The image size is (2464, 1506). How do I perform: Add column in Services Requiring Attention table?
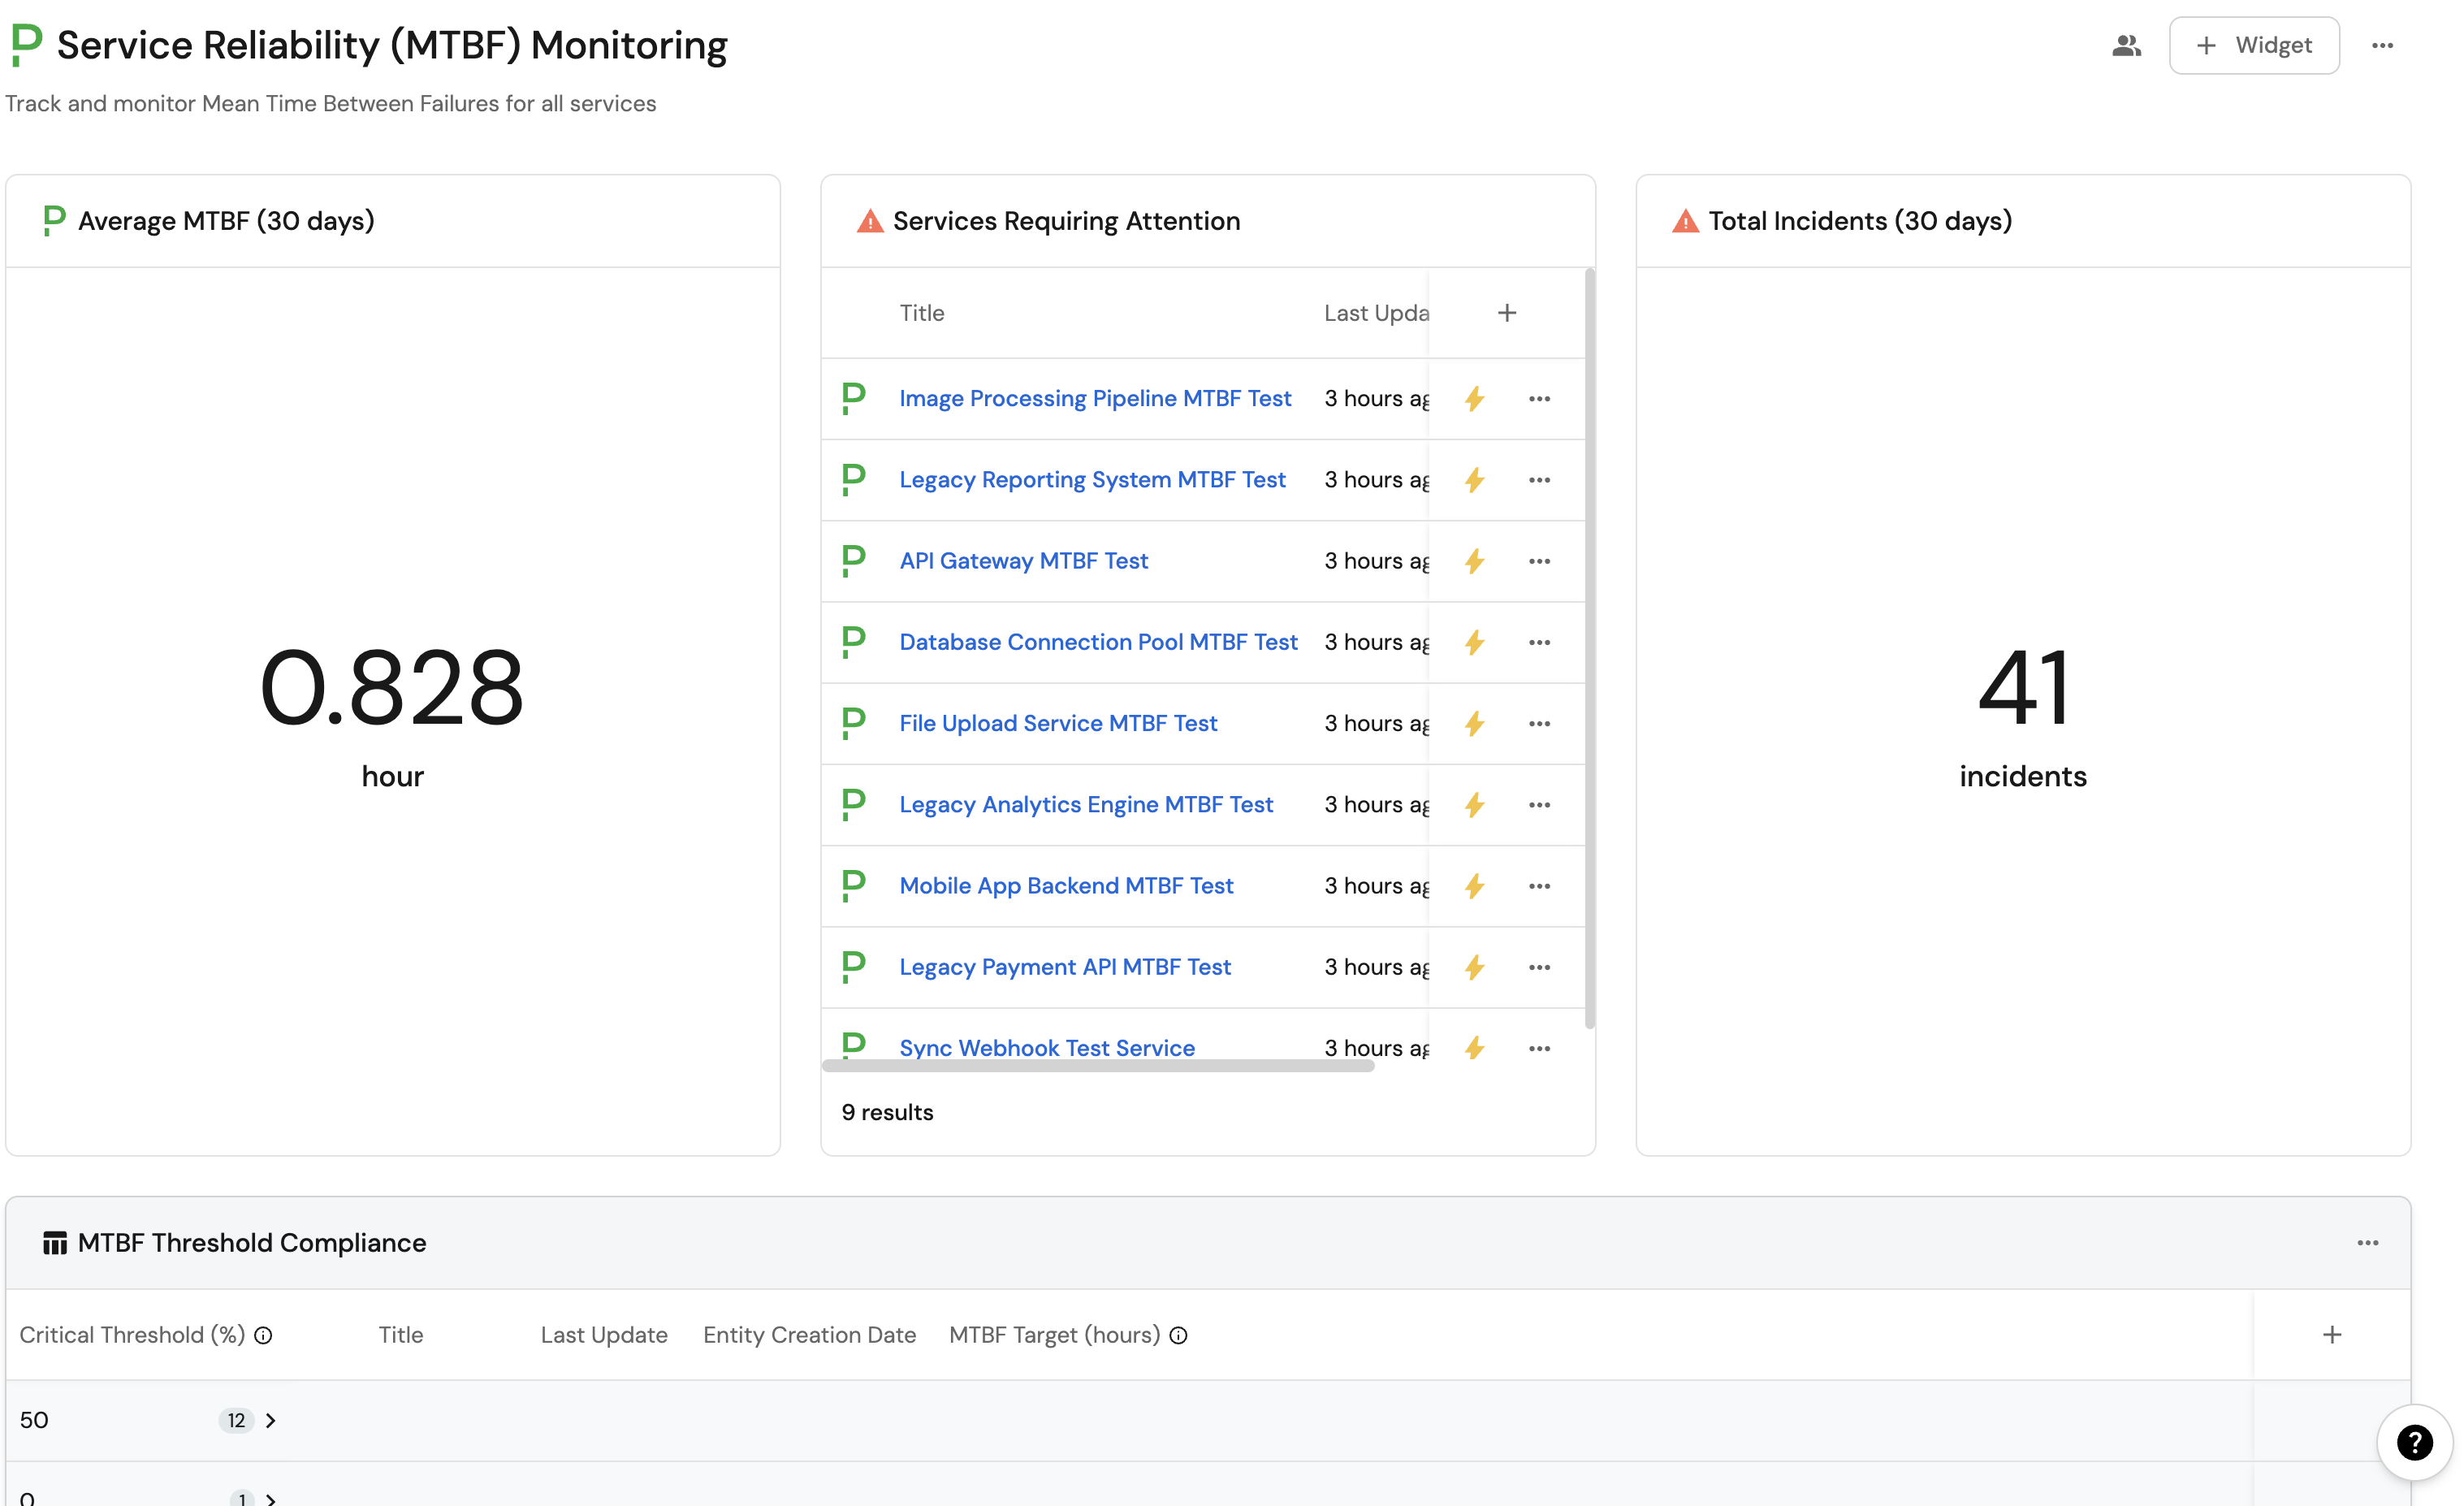click(x=1507, y=313)
